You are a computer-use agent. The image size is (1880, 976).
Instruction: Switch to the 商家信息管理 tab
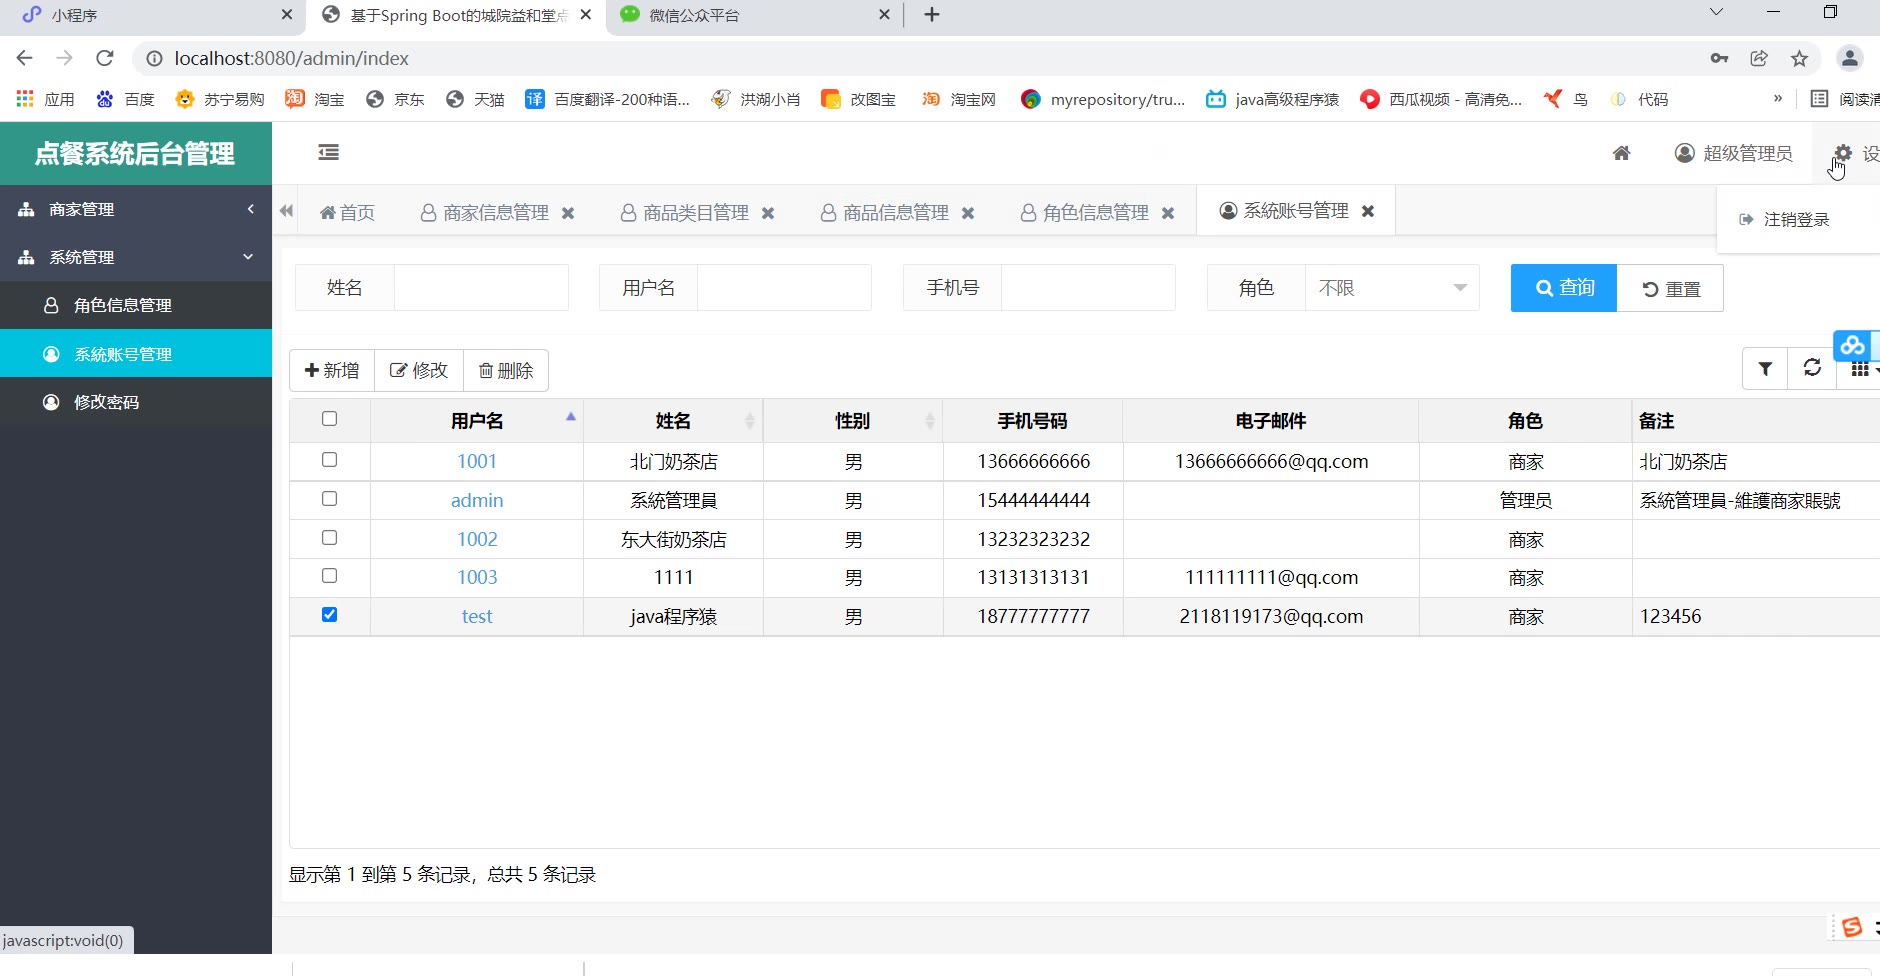(x=495, y=213)
